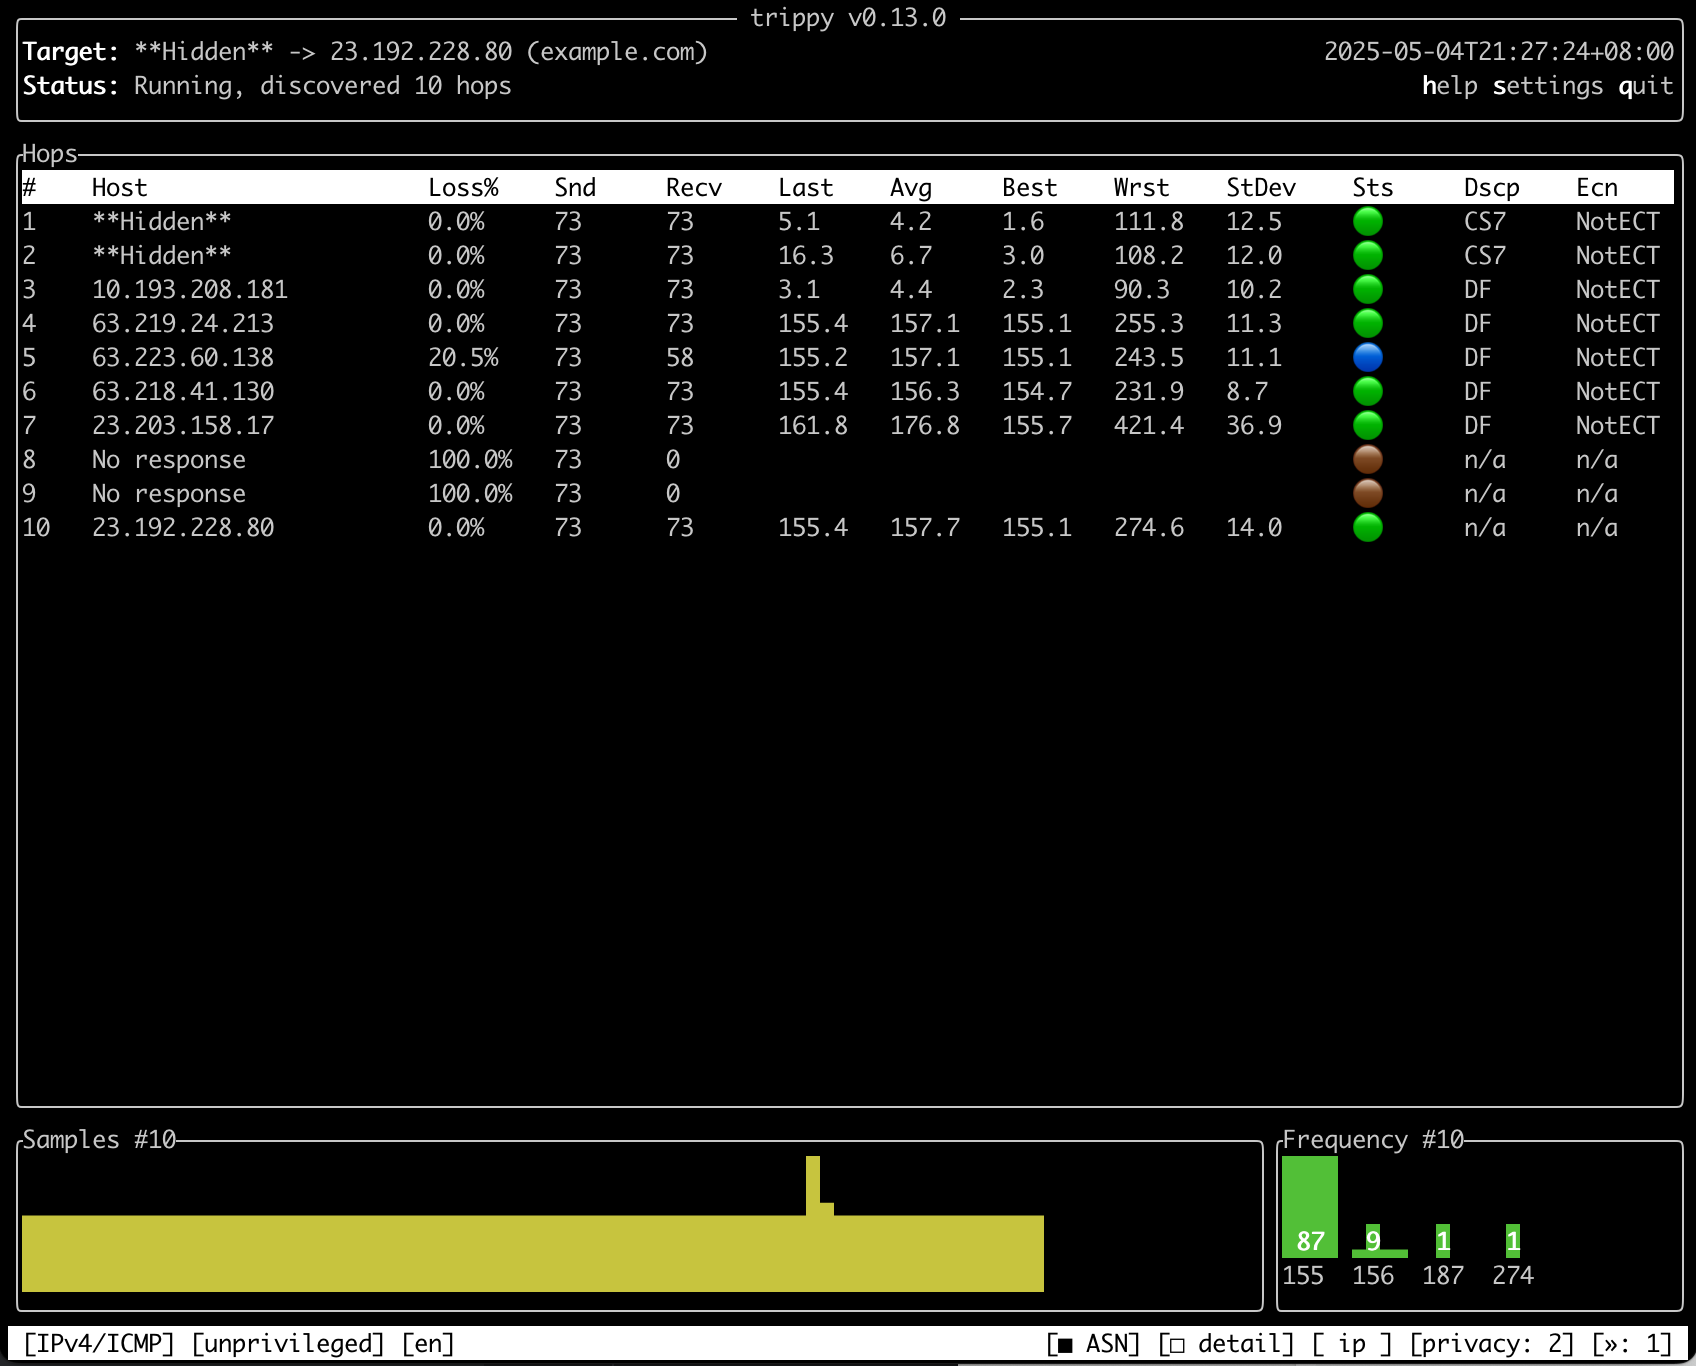Screen dimensions: 1696x1366
Task: Click the green status dot for hop 2
Action: point(1367,255)
